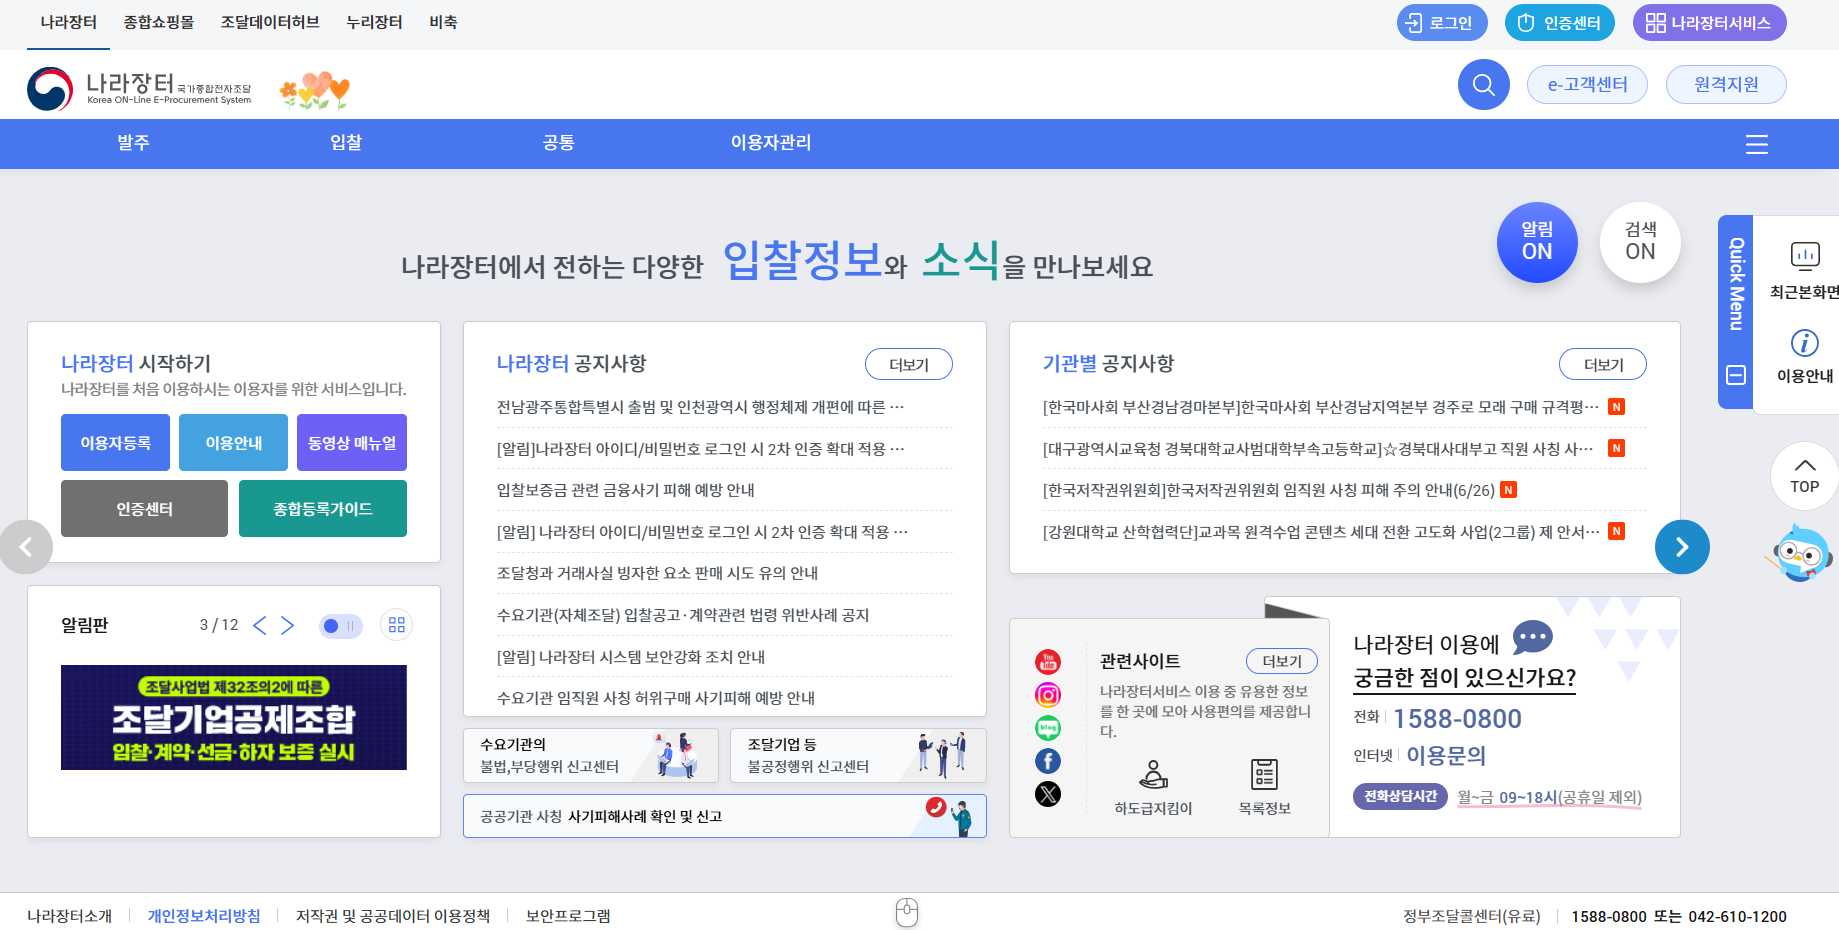Open the 인증센터 header button
This screenshot has width=1839, height=930.
click(1559, 23)
